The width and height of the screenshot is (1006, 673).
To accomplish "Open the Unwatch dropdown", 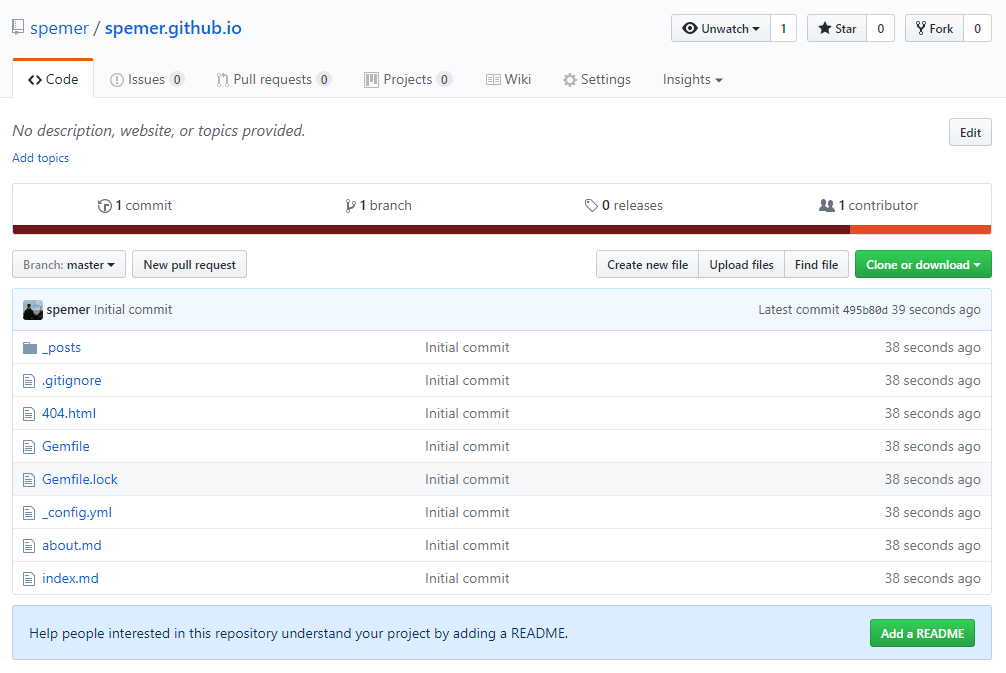I will pos(721,28).
